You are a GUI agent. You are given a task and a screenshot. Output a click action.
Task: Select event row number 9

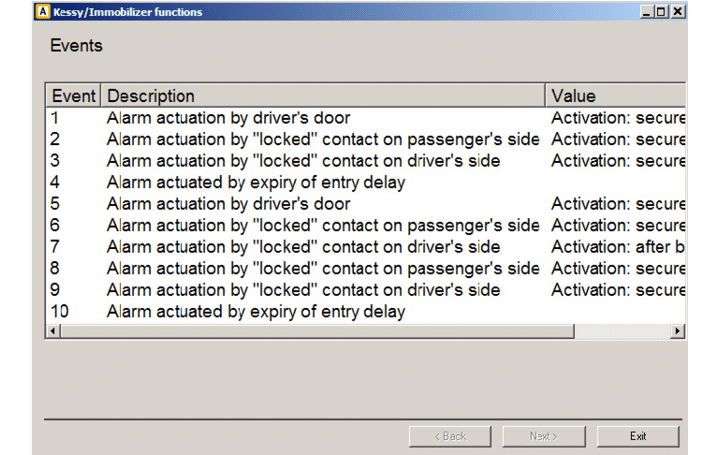click(303, 290)
